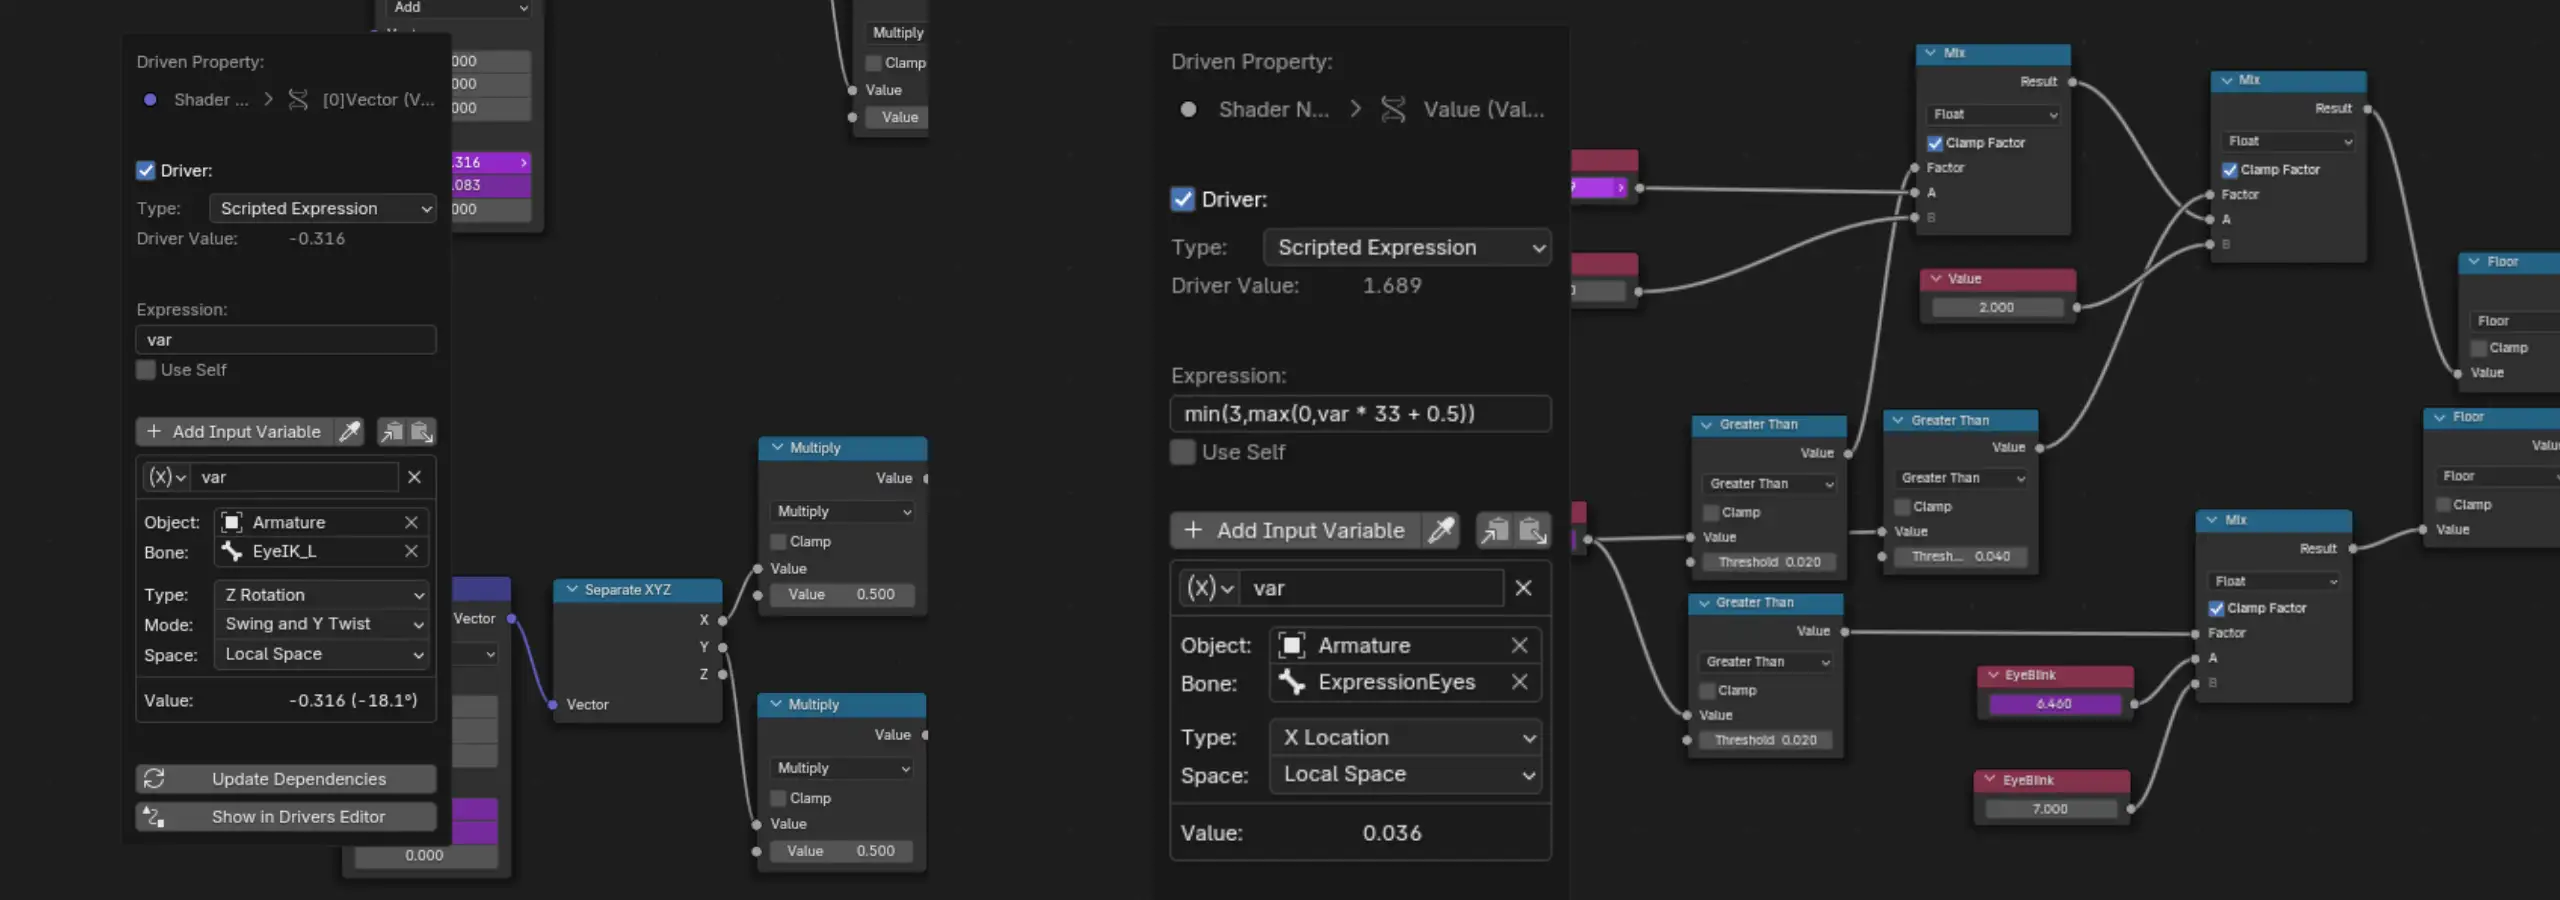Click Update Dependencies button
This screenshot has width=2560, height=900.
coord(286,778)
